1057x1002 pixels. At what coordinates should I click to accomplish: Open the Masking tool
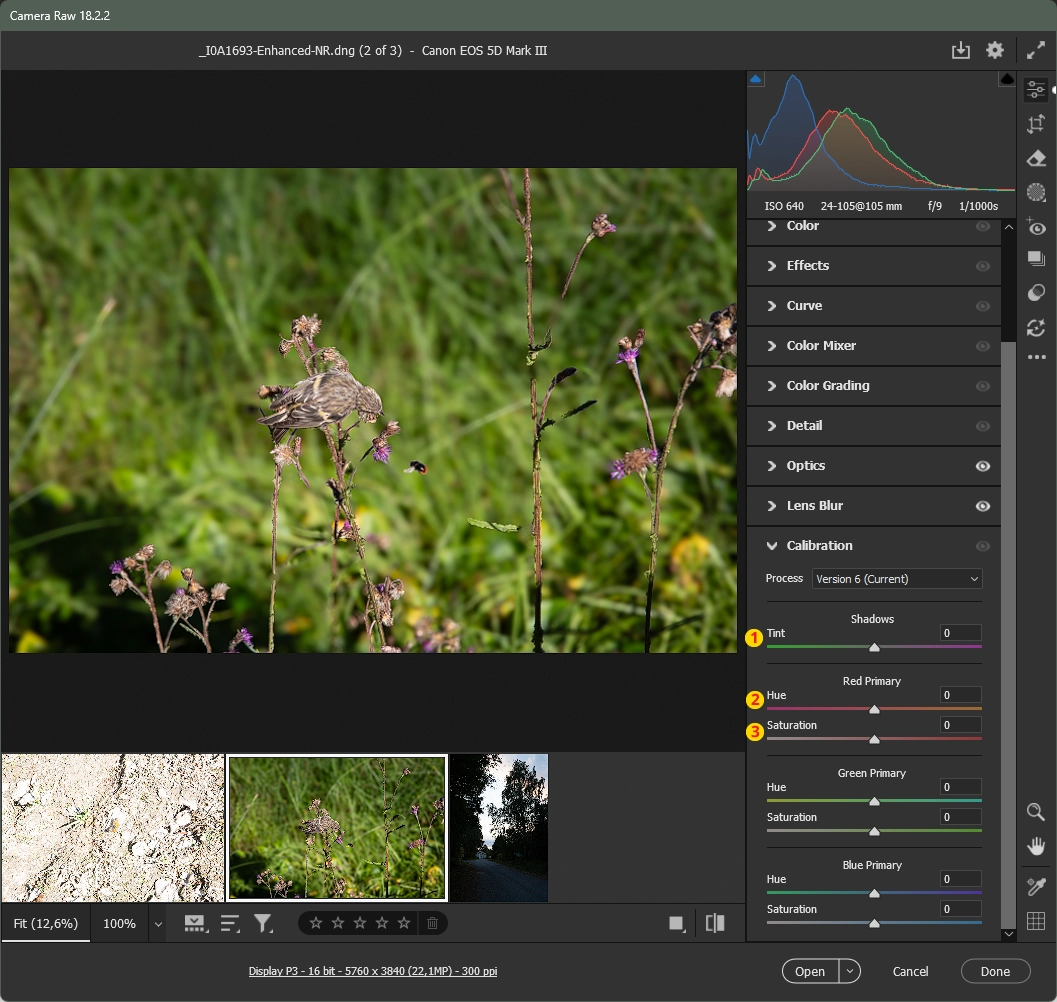1036,193
